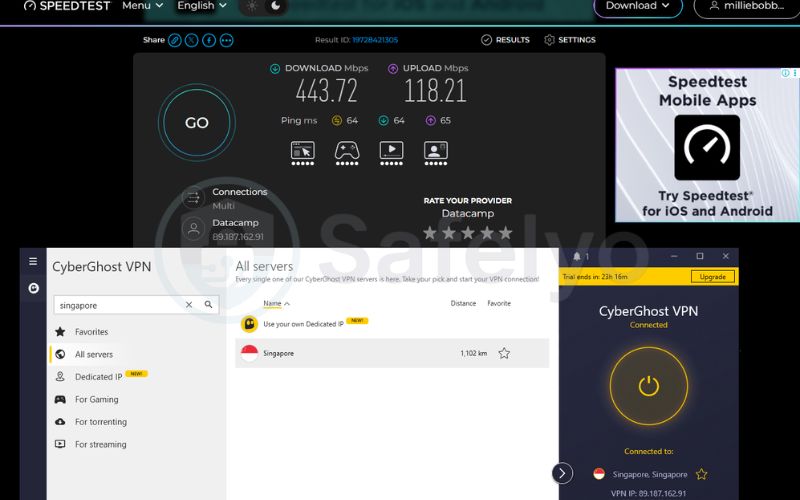Collapse server list with arrow button
This screenshot has width=800, height=500.
[562, 473]
